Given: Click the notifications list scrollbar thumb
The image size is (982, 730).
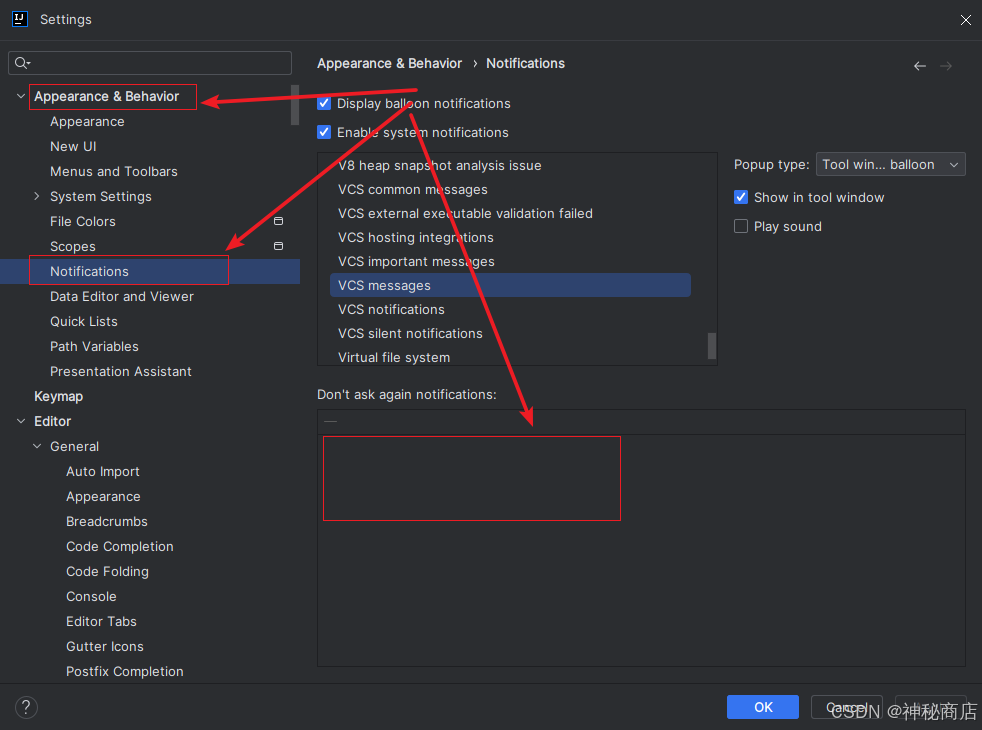Looking at the screenshot, I should (711, 346).
